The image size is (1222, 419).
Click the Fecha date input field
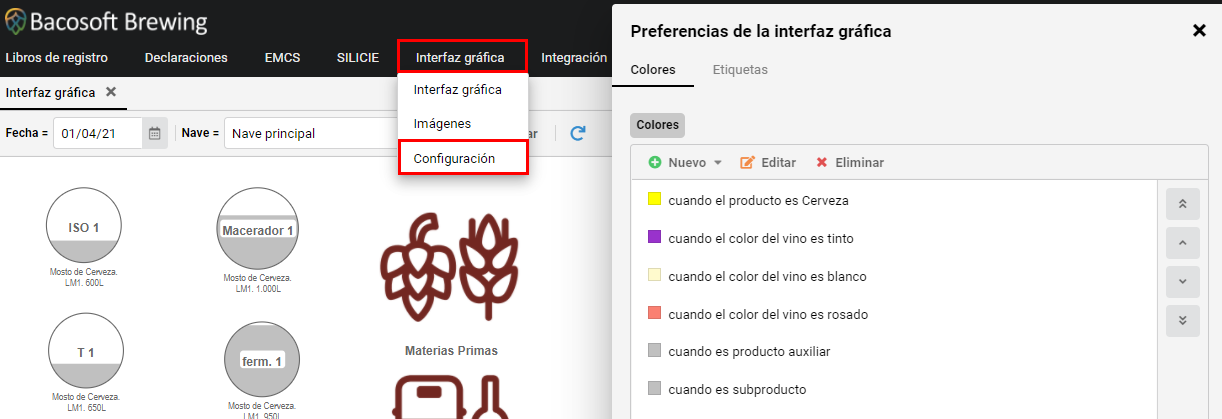point(98,133)
